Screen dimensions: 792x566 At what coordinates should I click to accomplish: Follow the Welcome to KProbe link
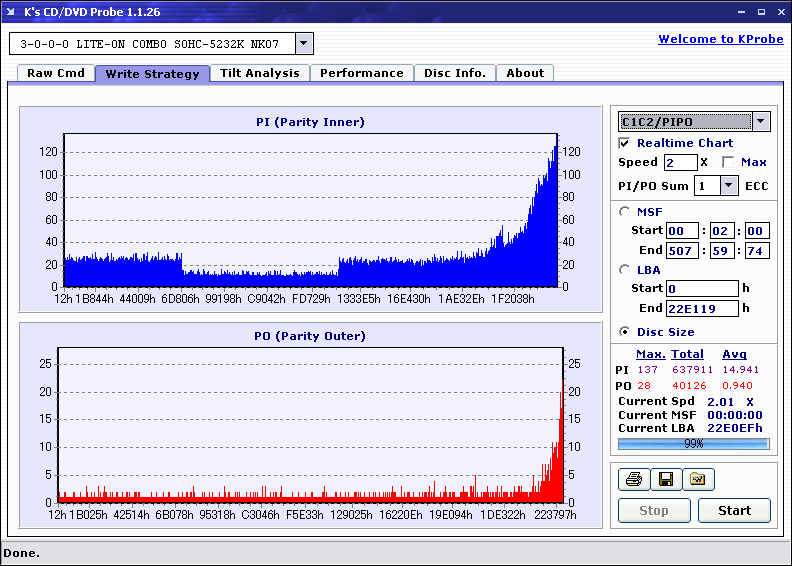[x=721, y=39]
